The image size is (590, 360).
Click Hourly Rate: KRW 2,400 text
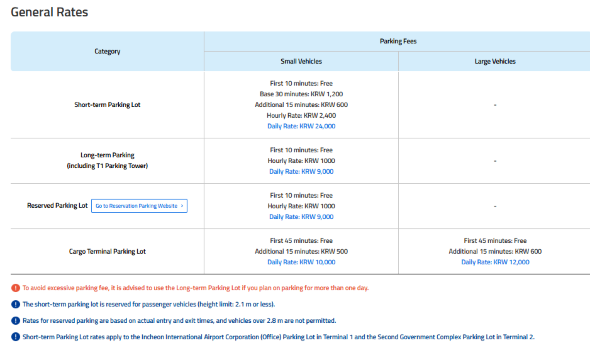tap(301, 115)
